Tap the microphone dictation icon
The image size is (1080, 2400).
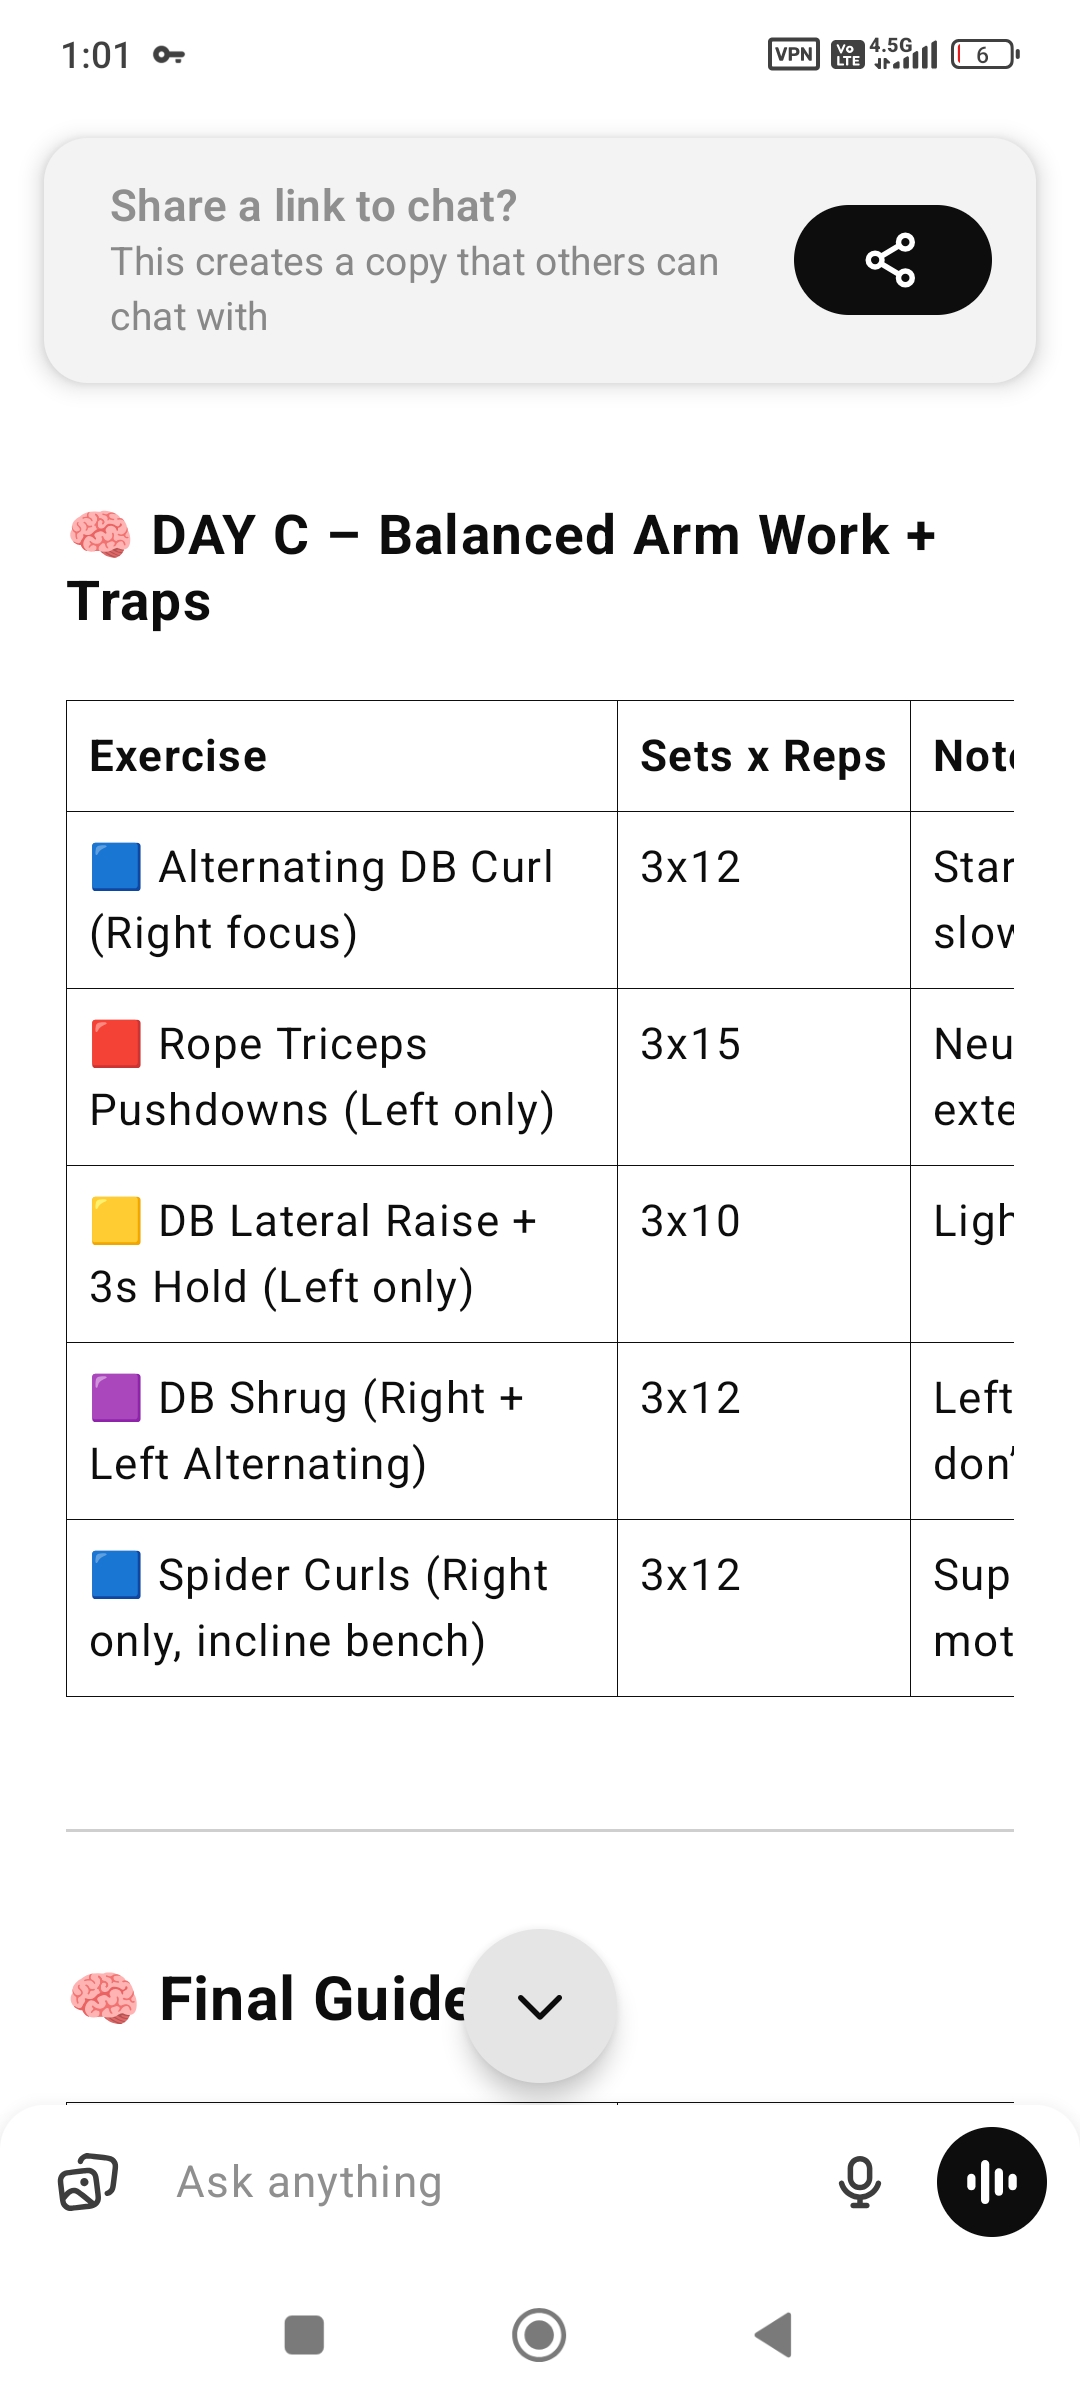coord(859,2182)
